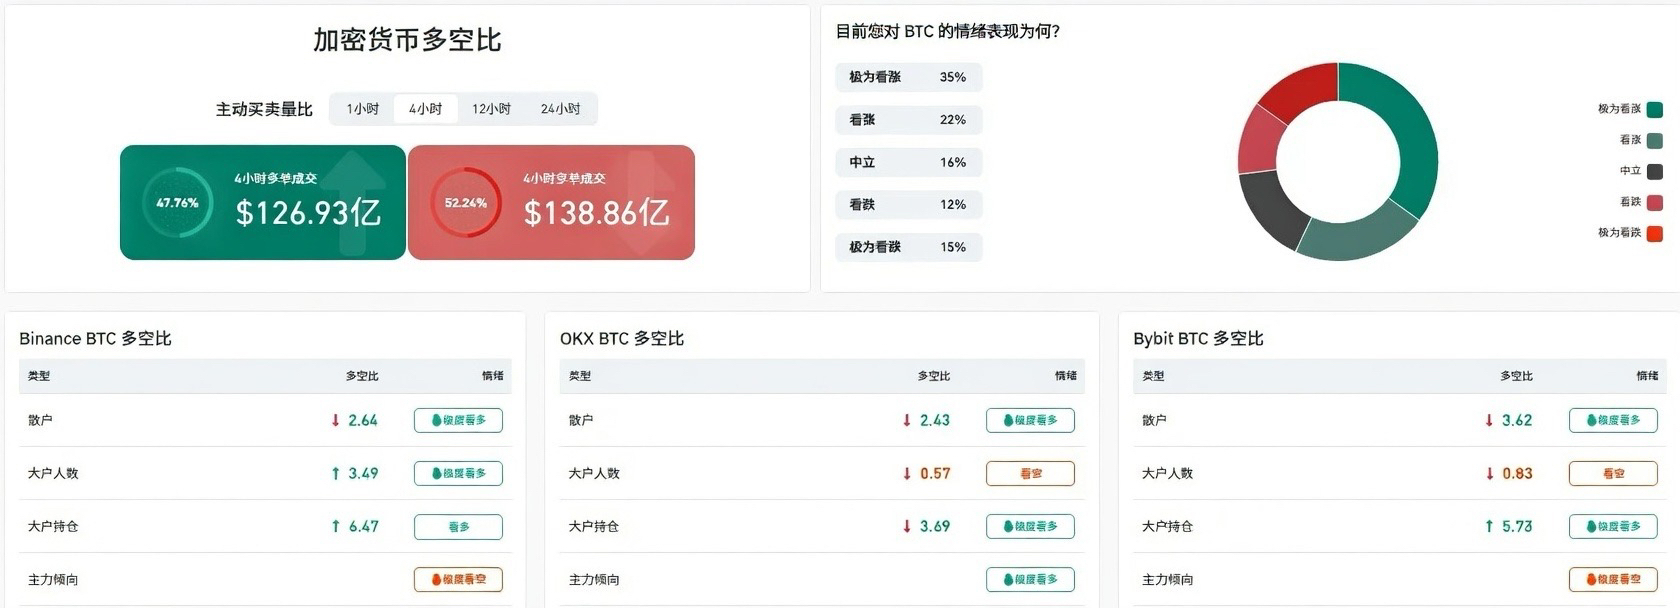
Task: Click Binance 主力倾向 极度看空 badge
Action: pos(458,580)
